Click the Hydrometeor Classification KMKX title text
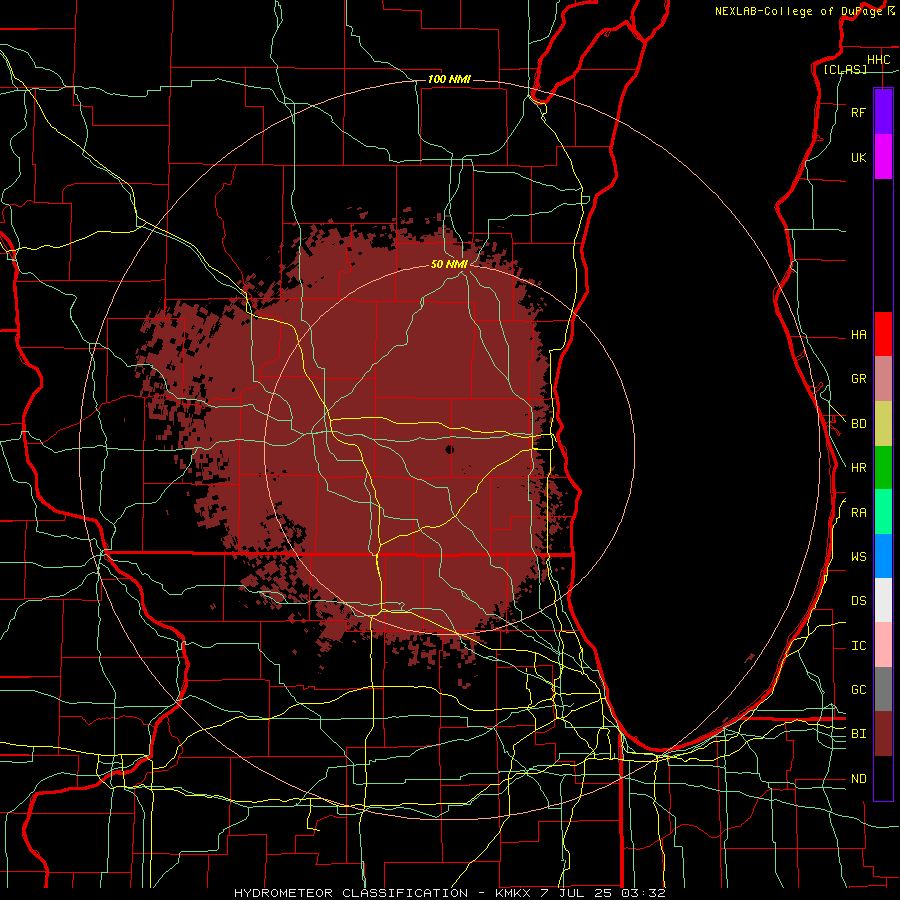900x900 pixels. point(449,893)
